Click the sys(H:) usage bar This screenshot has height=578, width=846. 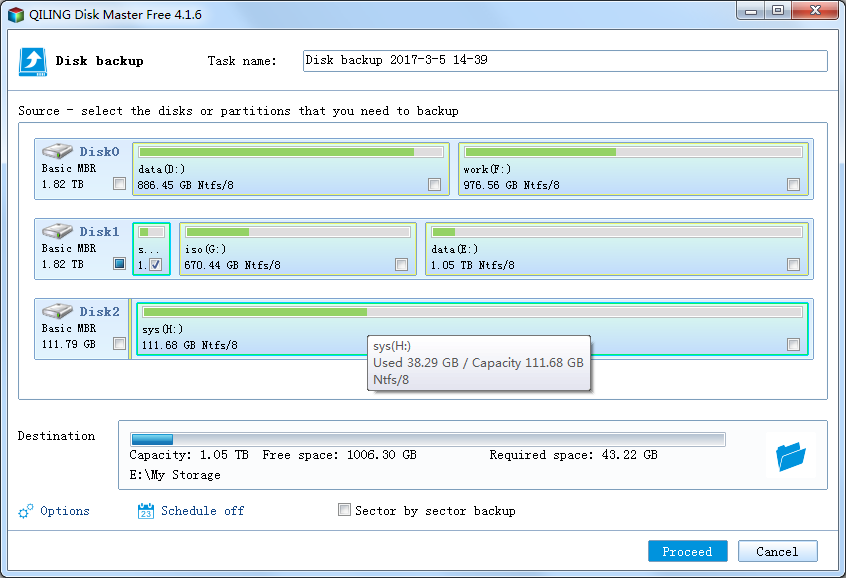pos(472,312)
